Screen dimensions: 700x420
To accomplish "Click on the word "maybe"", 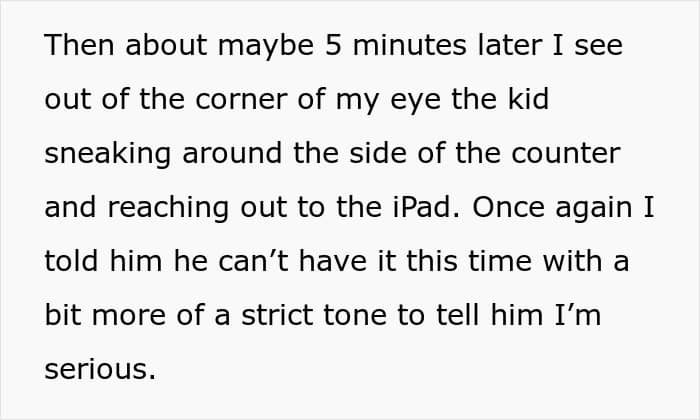I will (266, 46).
